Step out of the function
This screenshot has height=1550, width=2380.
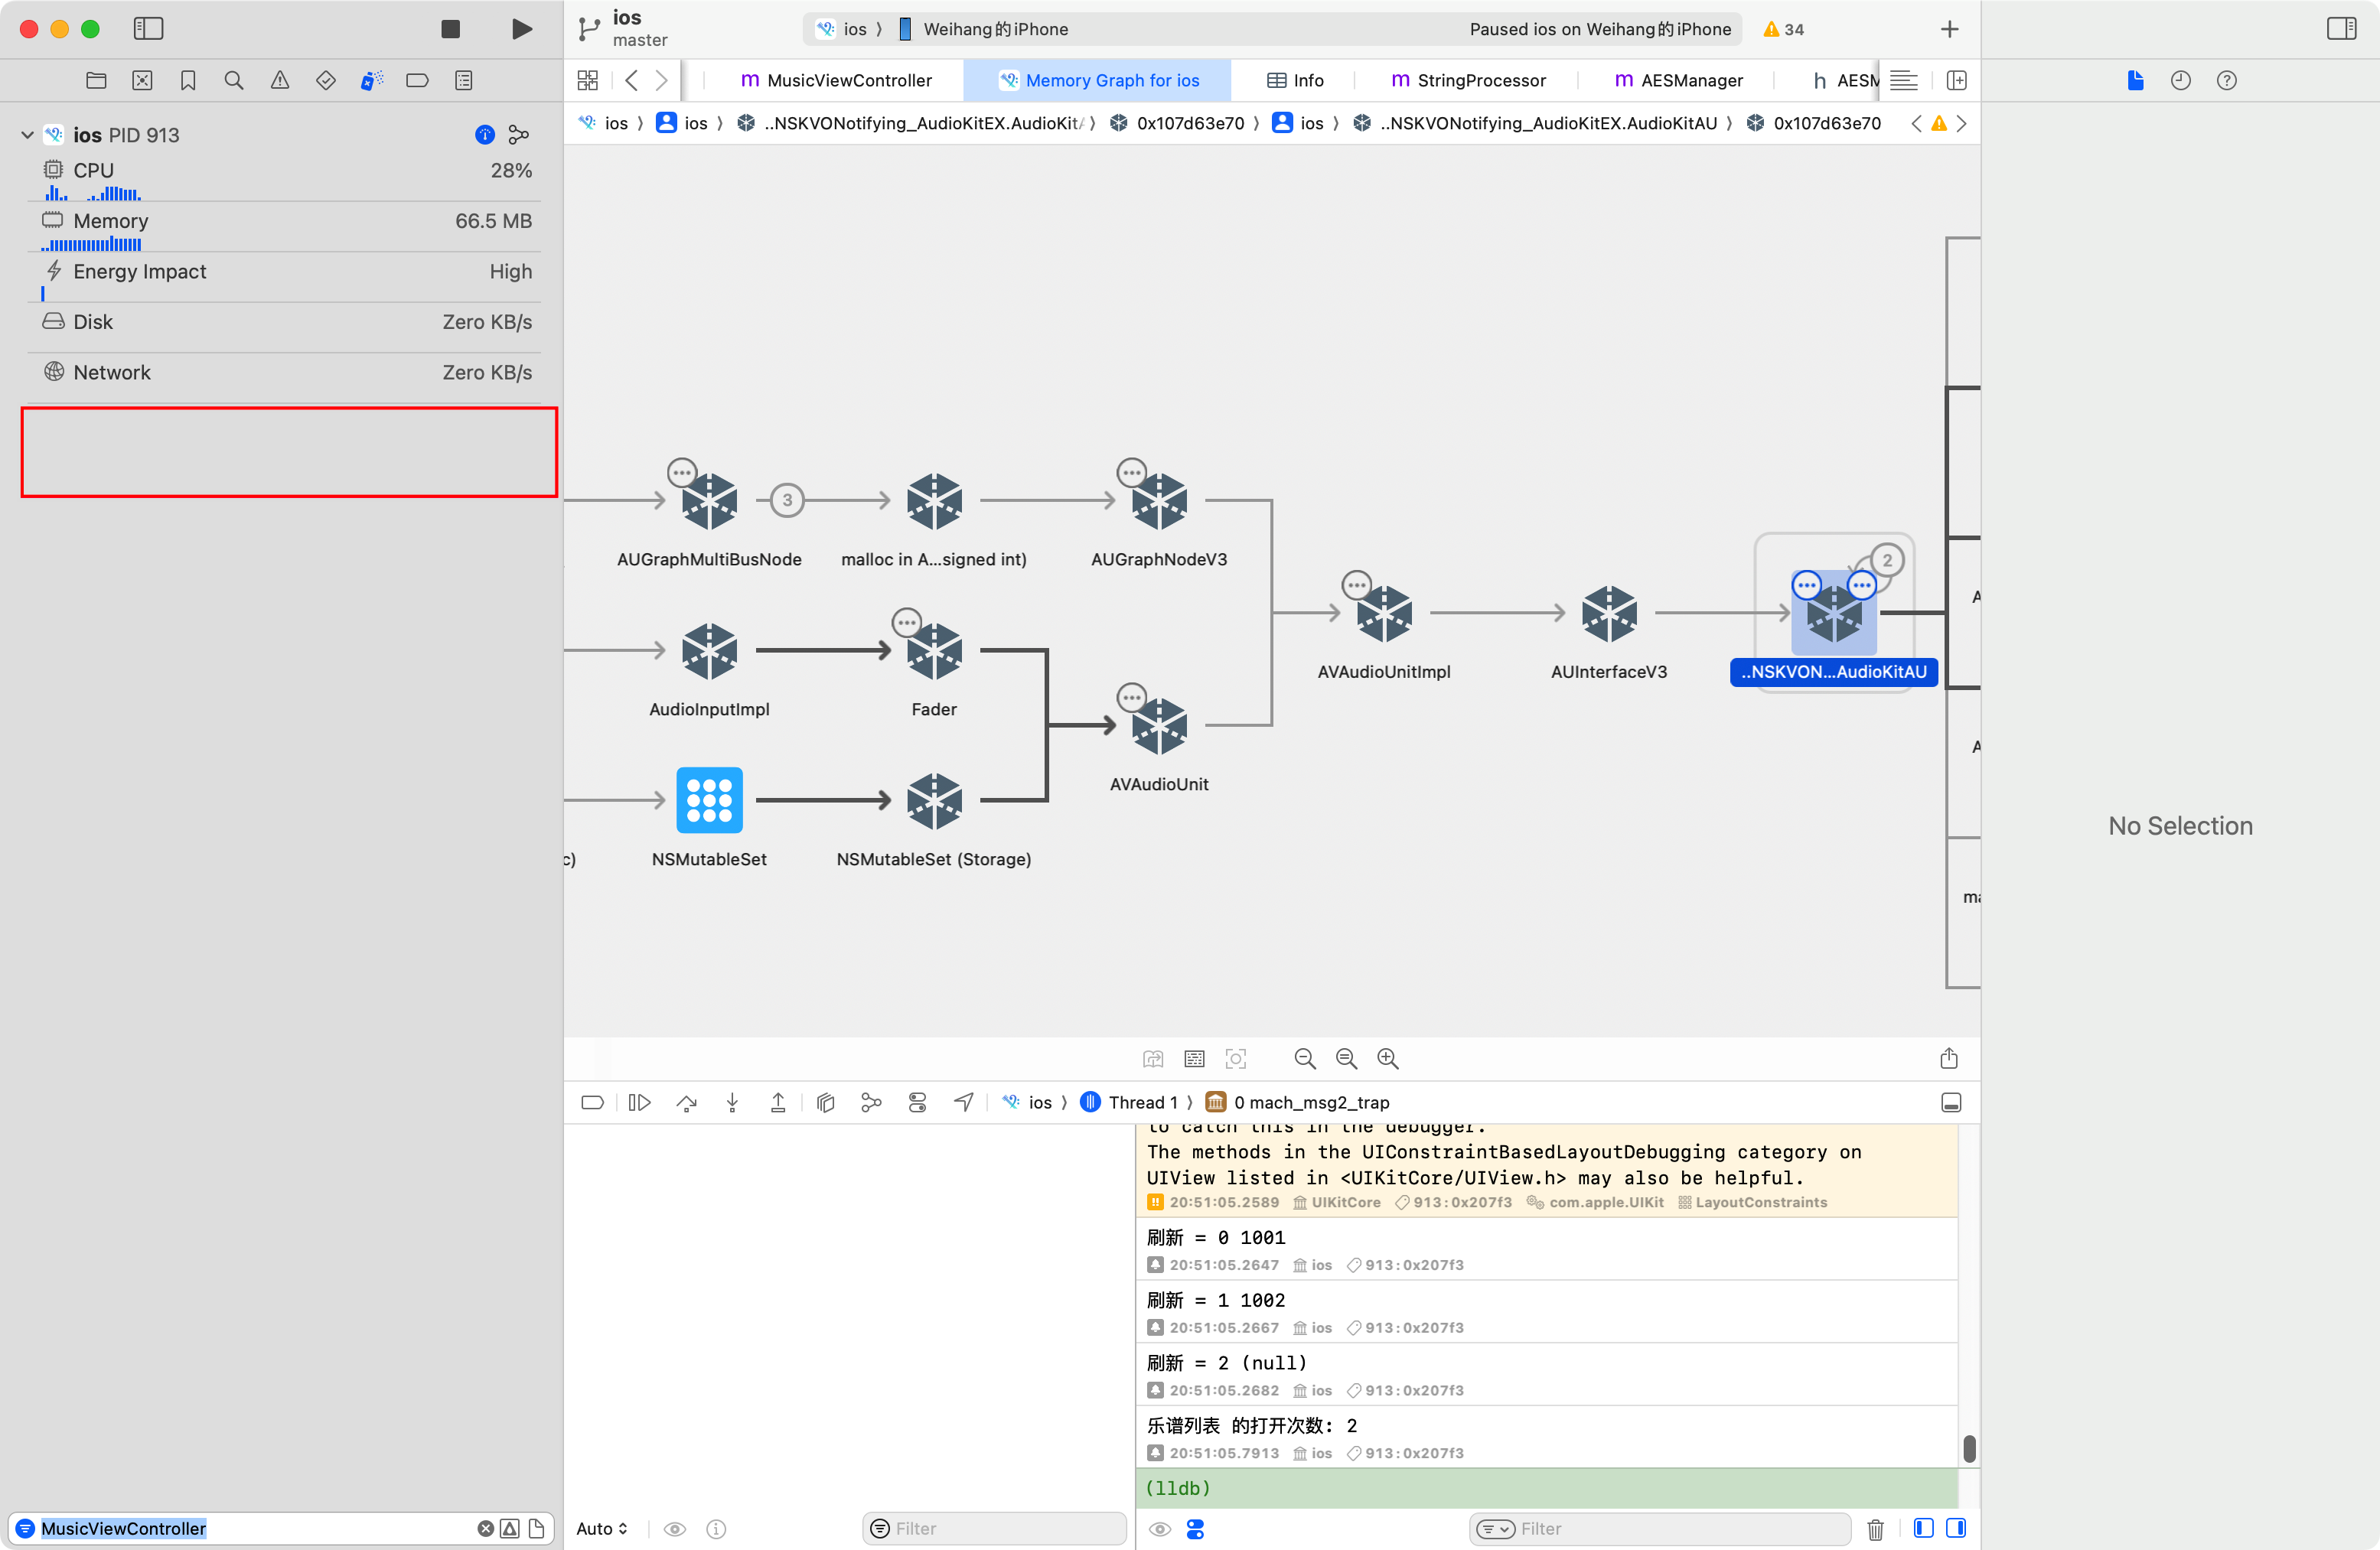[778, 1102]
